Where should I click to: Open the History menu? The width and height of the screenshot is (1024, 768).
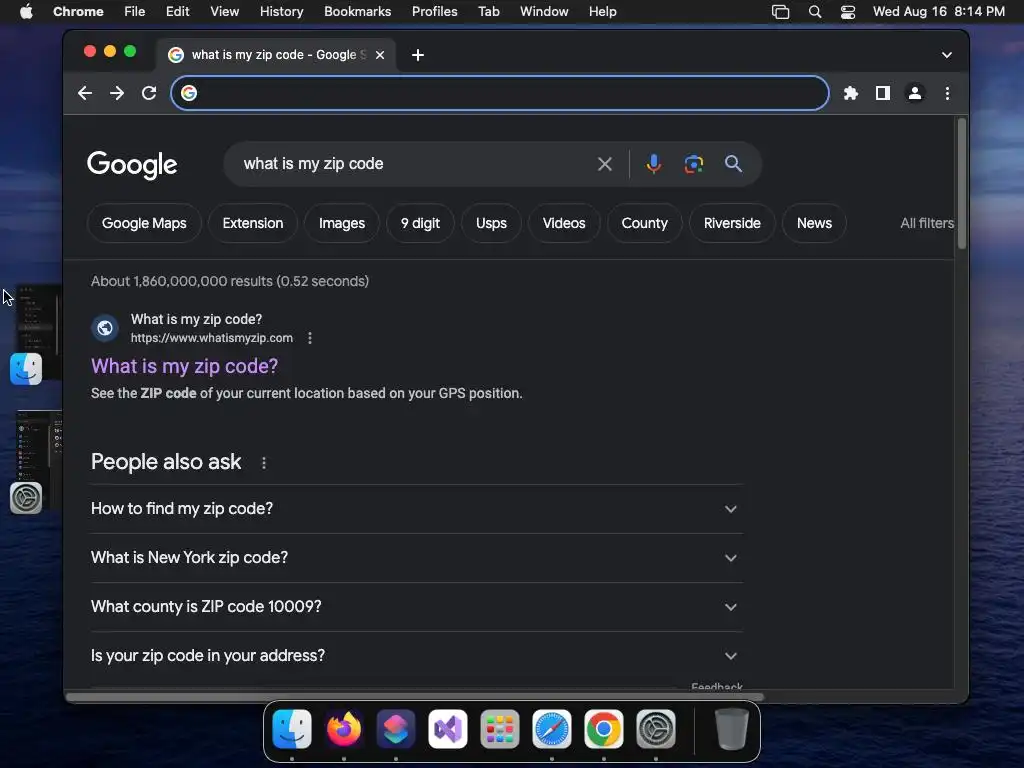[281, 12]
